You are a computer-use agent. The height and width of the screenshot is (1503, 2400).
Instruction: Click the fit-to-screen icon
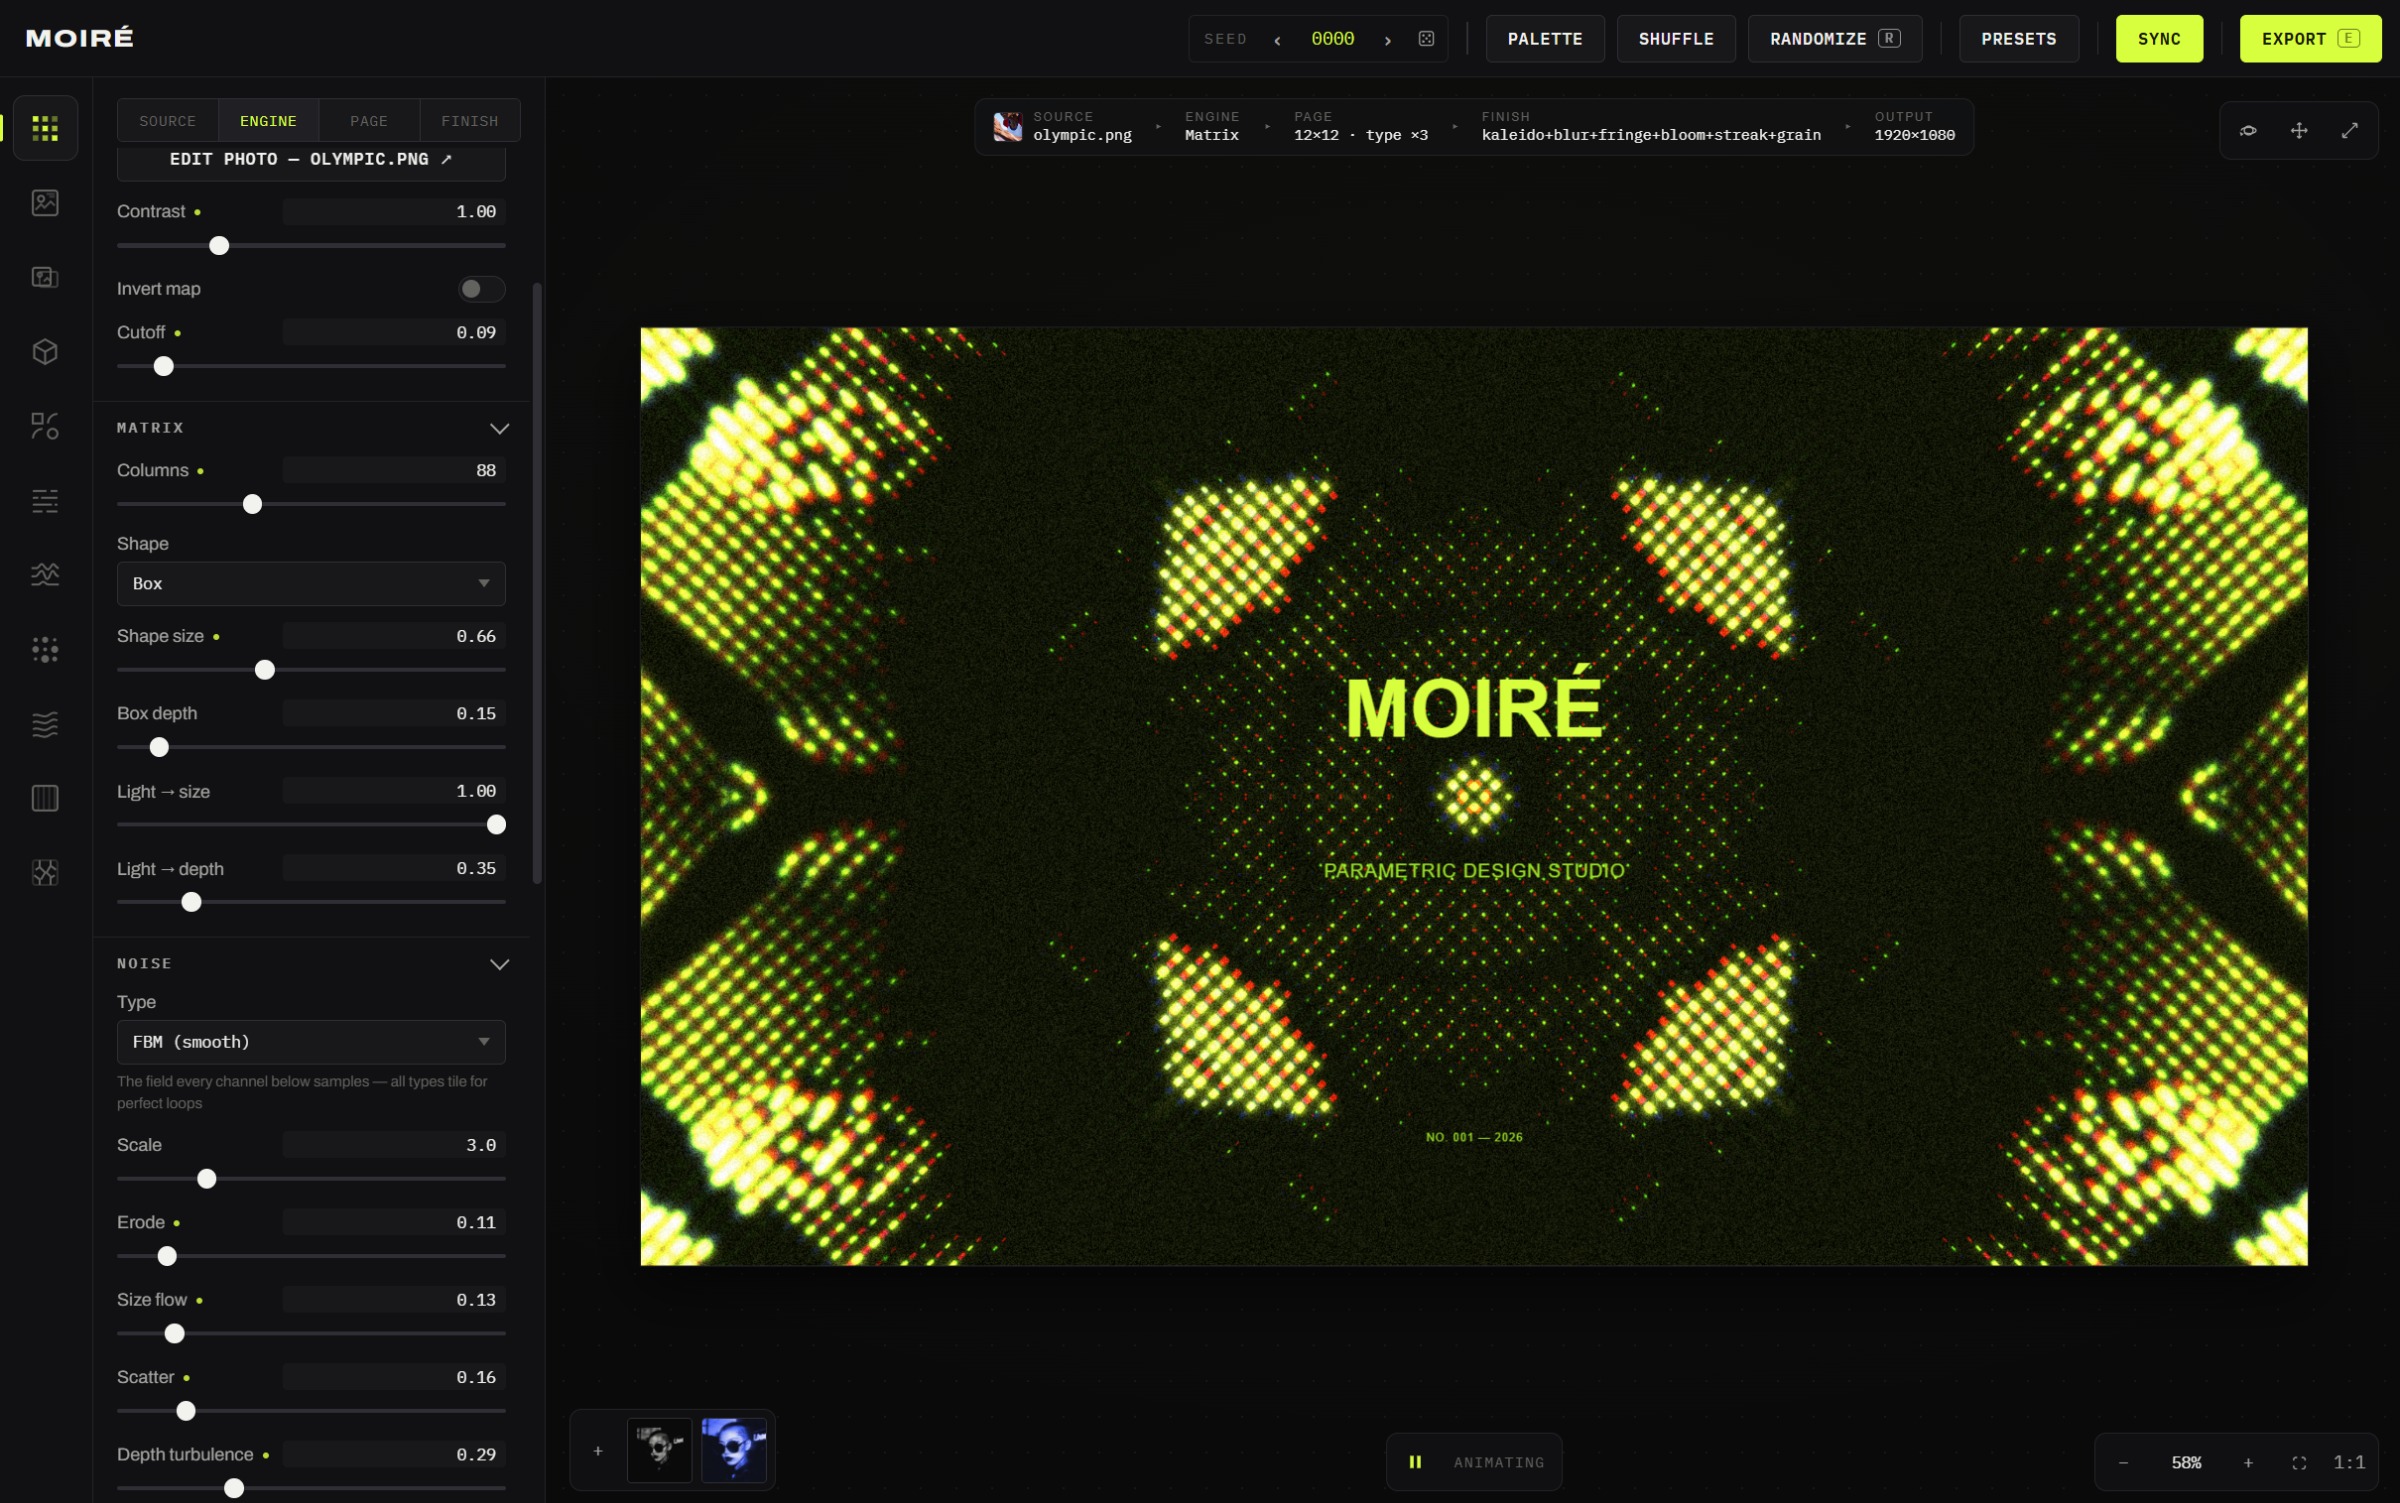click(x=2299, y=1463)
